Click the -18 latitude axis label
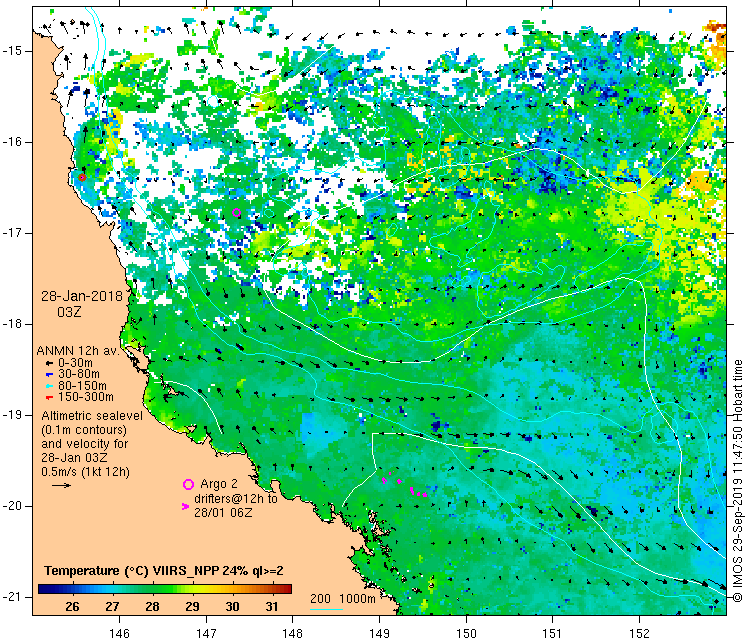This screenshot has width=750, height=640. point(11,324)
